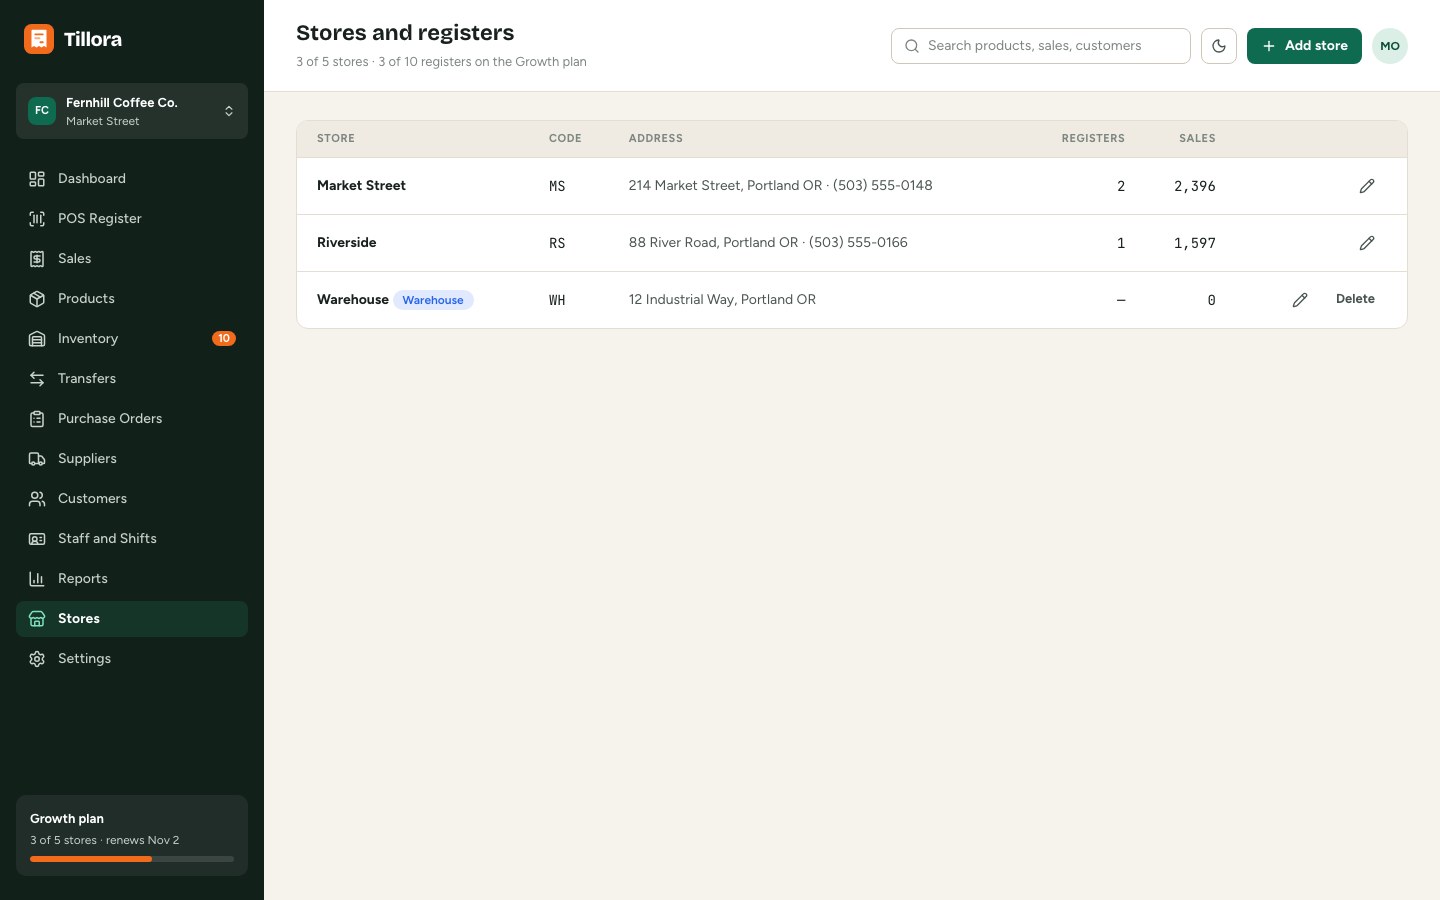
Task: Click the Registers column header
Action: (x=1093, y=139)
